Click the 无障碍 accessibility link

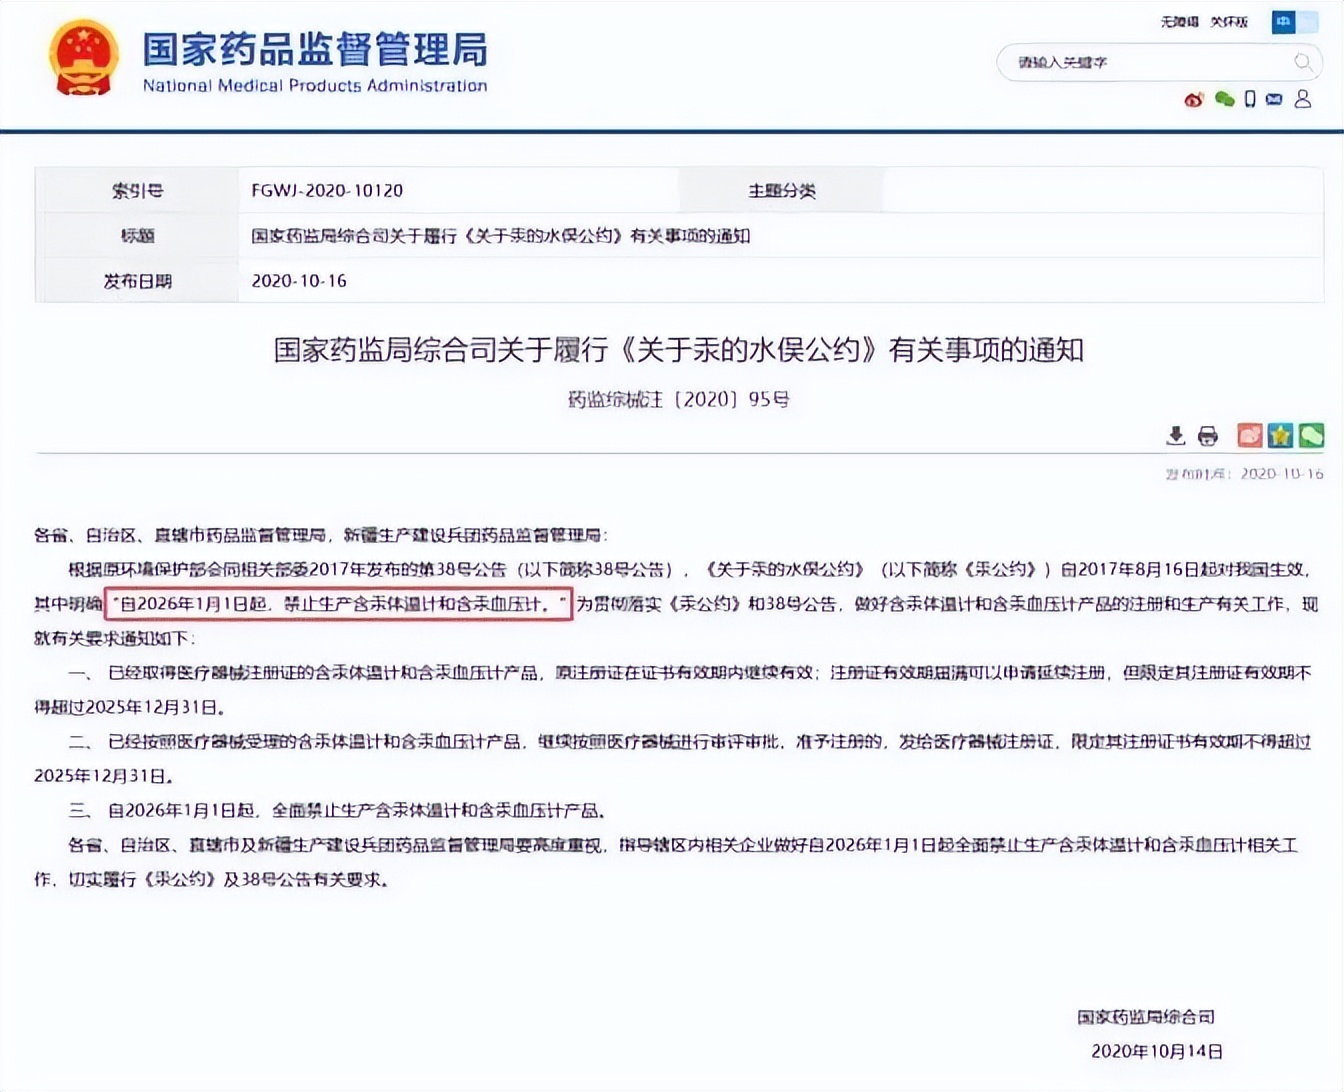(1179, 22)
